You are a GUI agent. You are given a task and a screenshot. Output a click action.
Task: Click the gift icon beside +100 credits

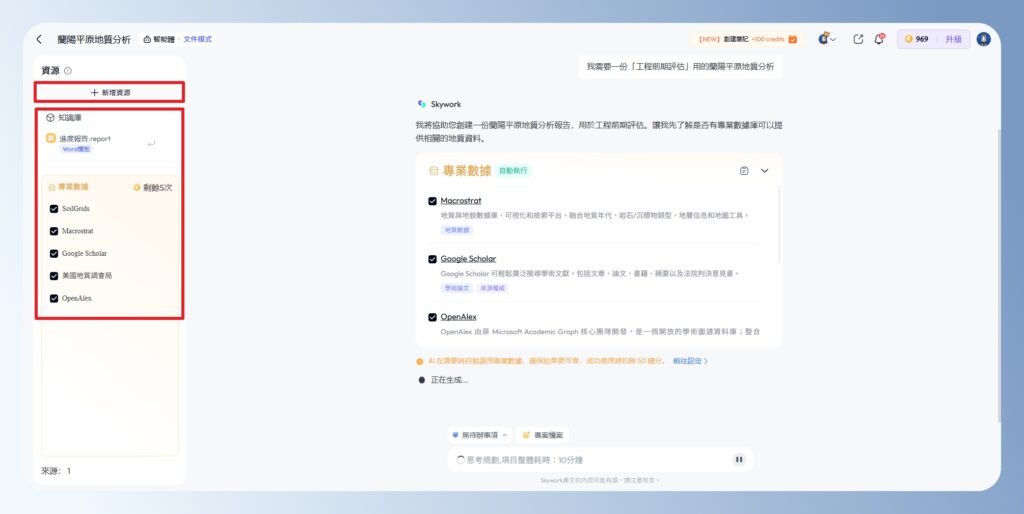pos(792,39)
